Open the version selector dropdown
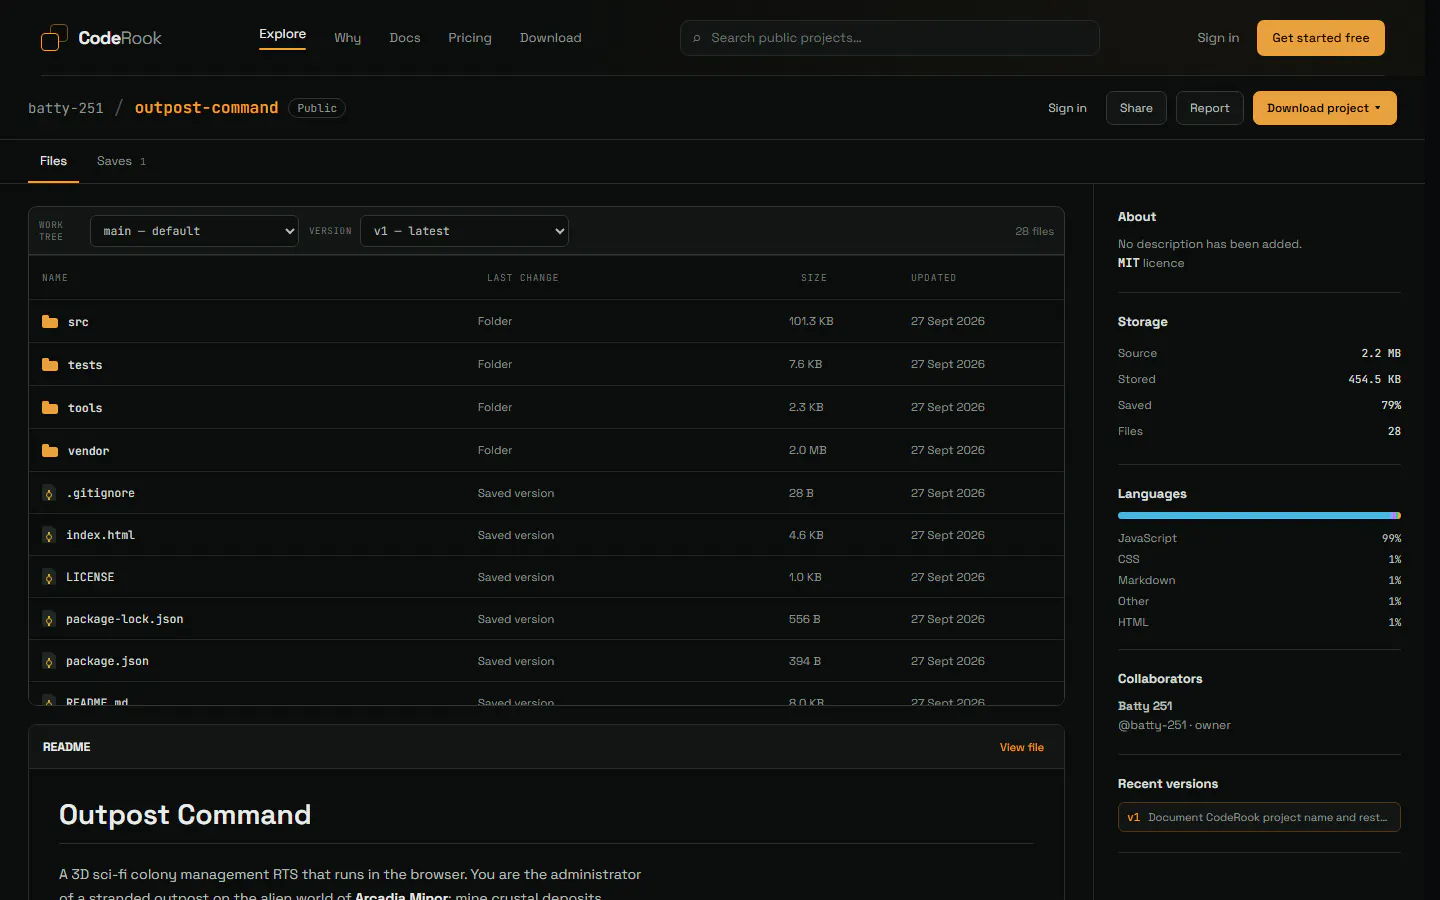 [x=464, y=231]
